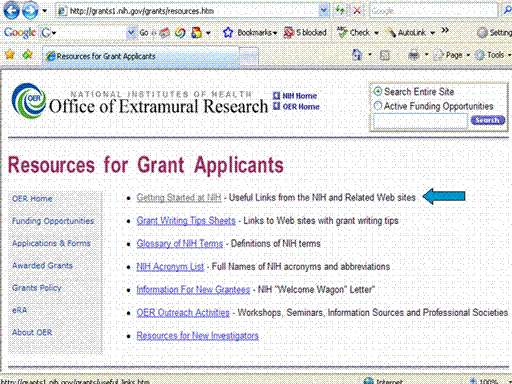Open Funding Opportunities in the sidebar menu

pyautogui.click(x=53, y=221)
